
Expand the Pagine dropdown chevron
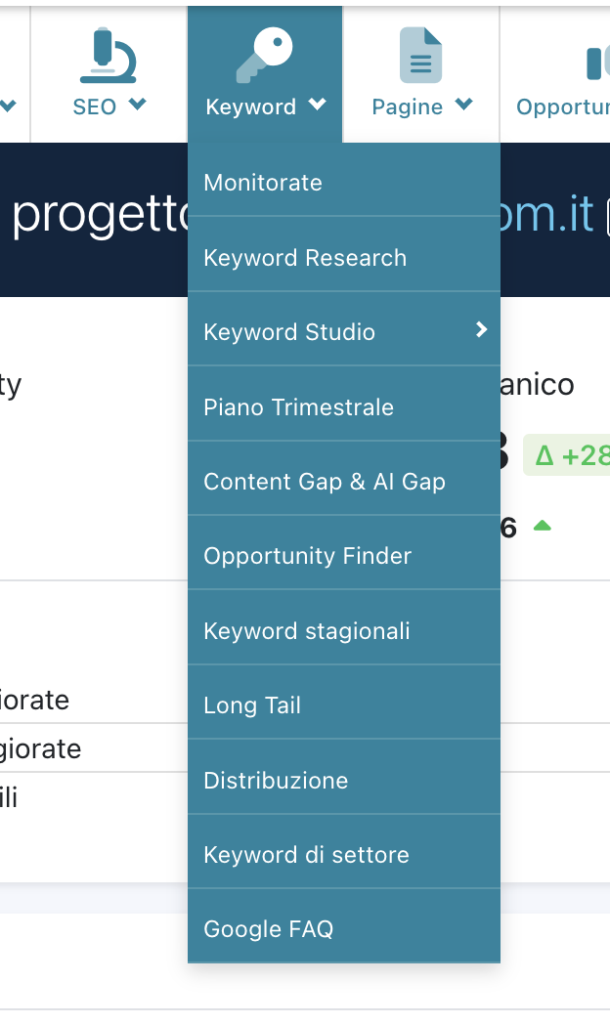tap(462, 104)
